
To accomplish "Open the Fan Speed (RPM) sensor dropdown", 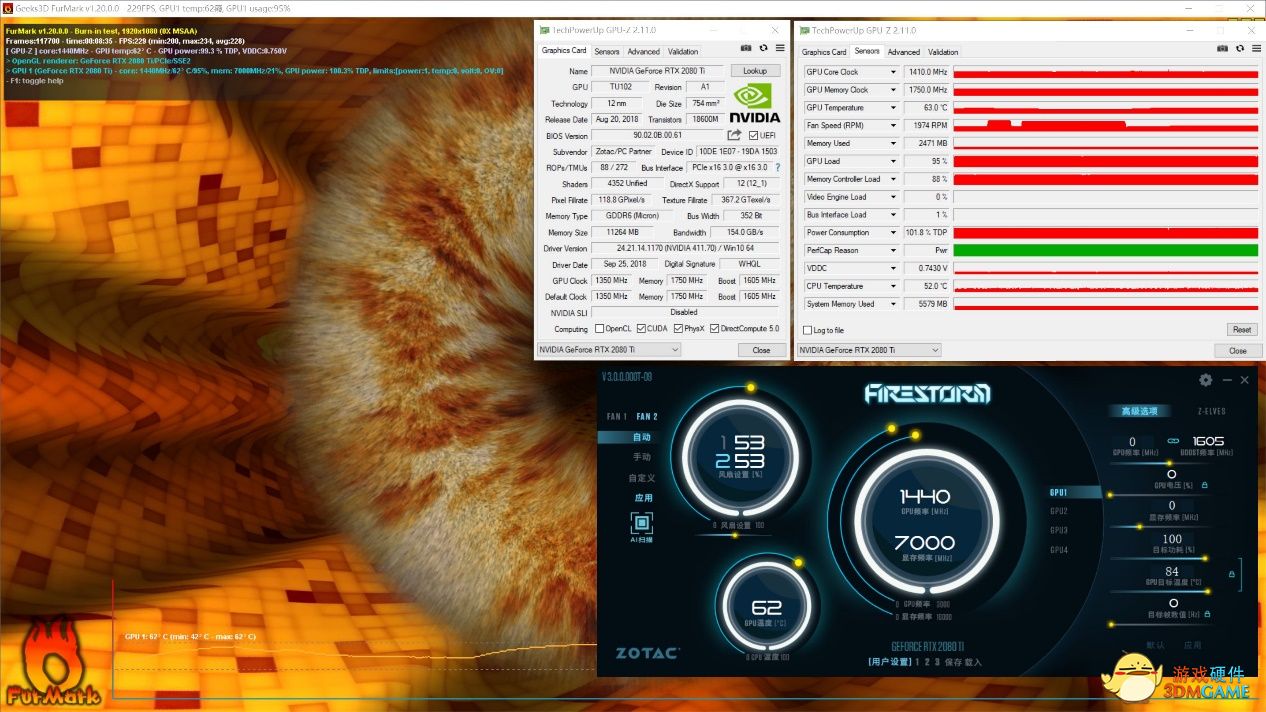I will 893,126.
